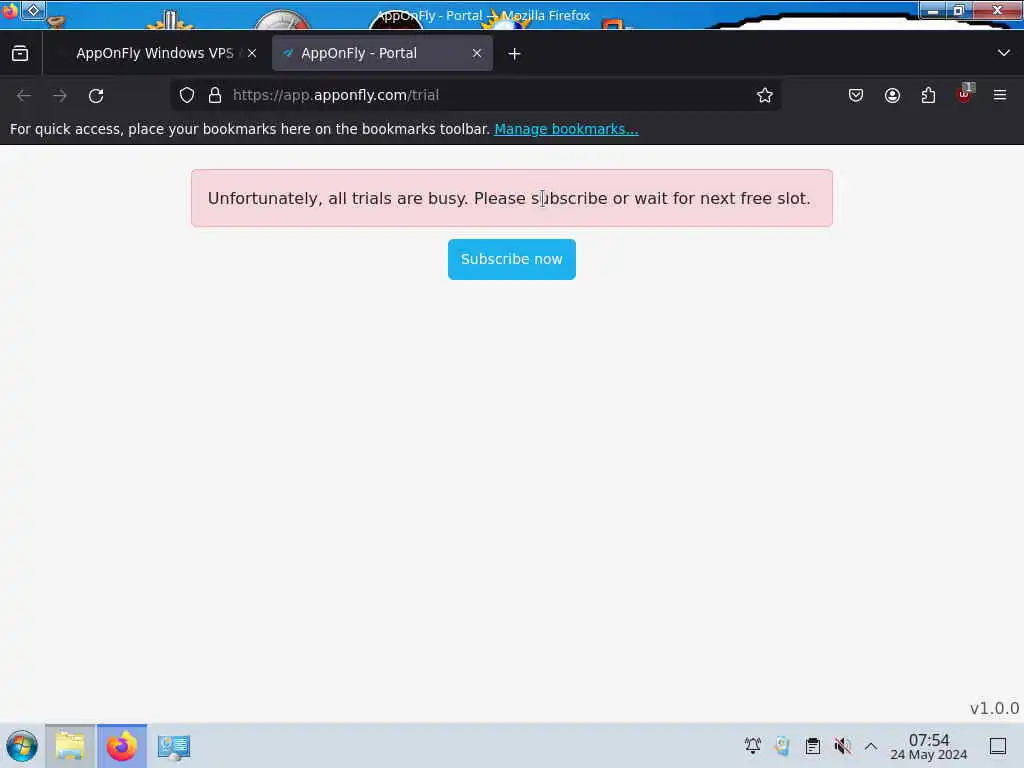Close the AppOnFly Windows VPS tab
The image size is (1024, 768).
(x=252, y=54)
